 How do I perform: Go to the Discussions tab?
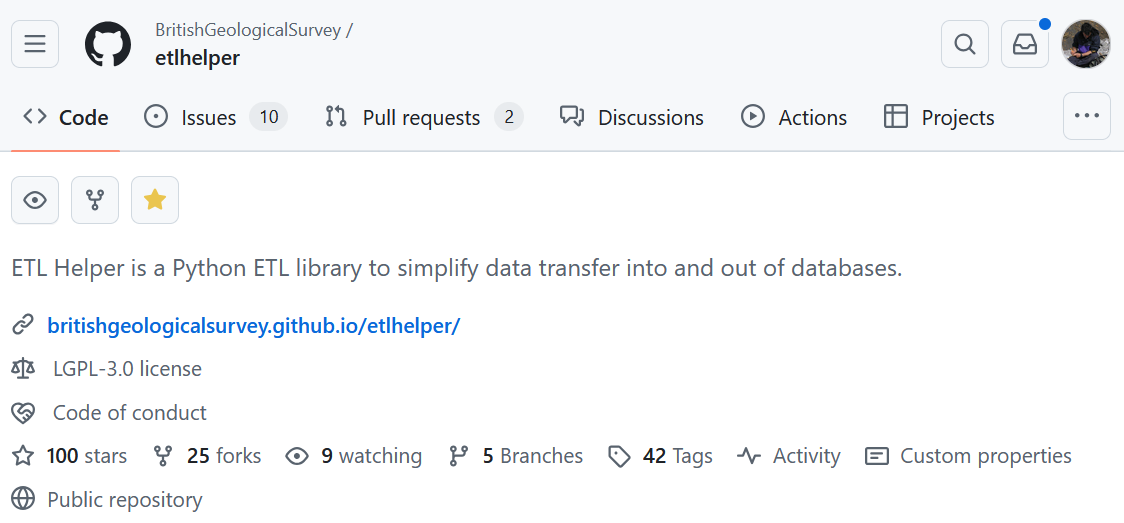(632, 118)
